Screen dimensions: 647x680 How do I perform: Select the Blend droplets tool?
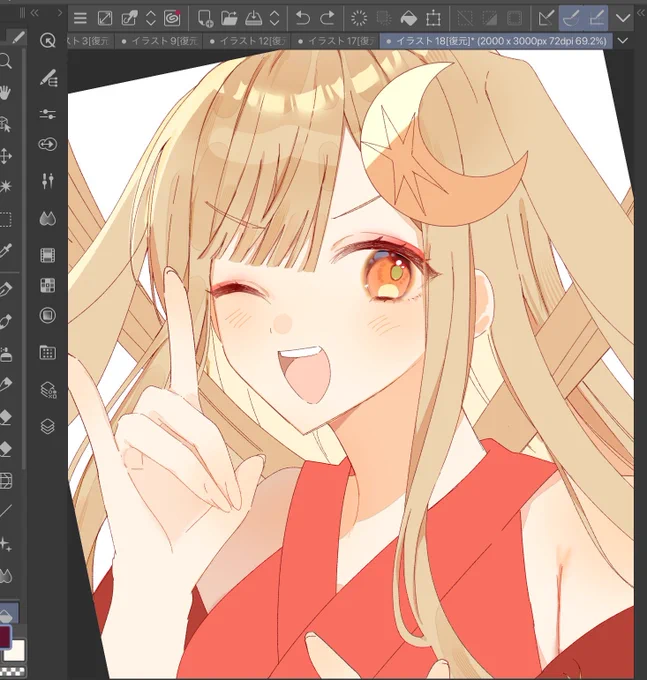pyautogui.click(x=5, y=576)
